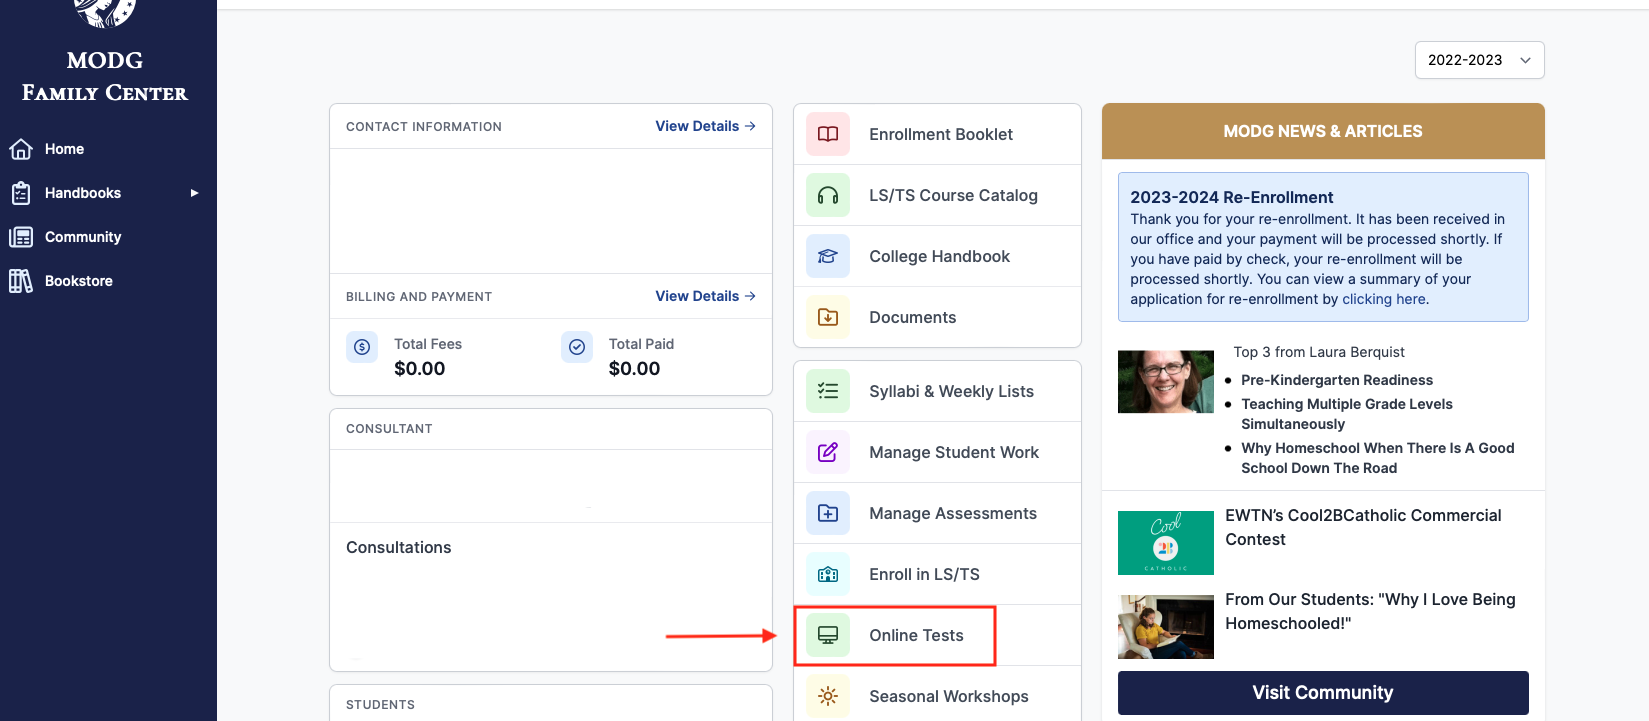Click the Total Fees $0.00 amount
The image size is (1649, 721).
pos(420,368)
